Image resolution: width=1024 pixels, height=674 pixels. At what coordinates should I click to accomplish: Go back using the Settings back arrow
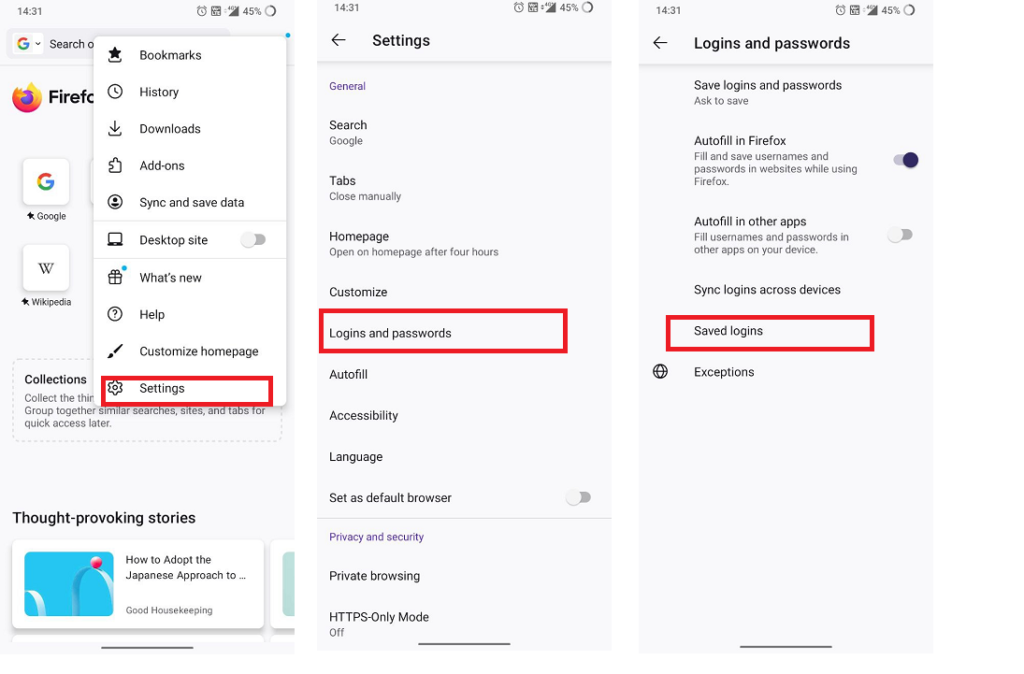[x=339, y=40]
